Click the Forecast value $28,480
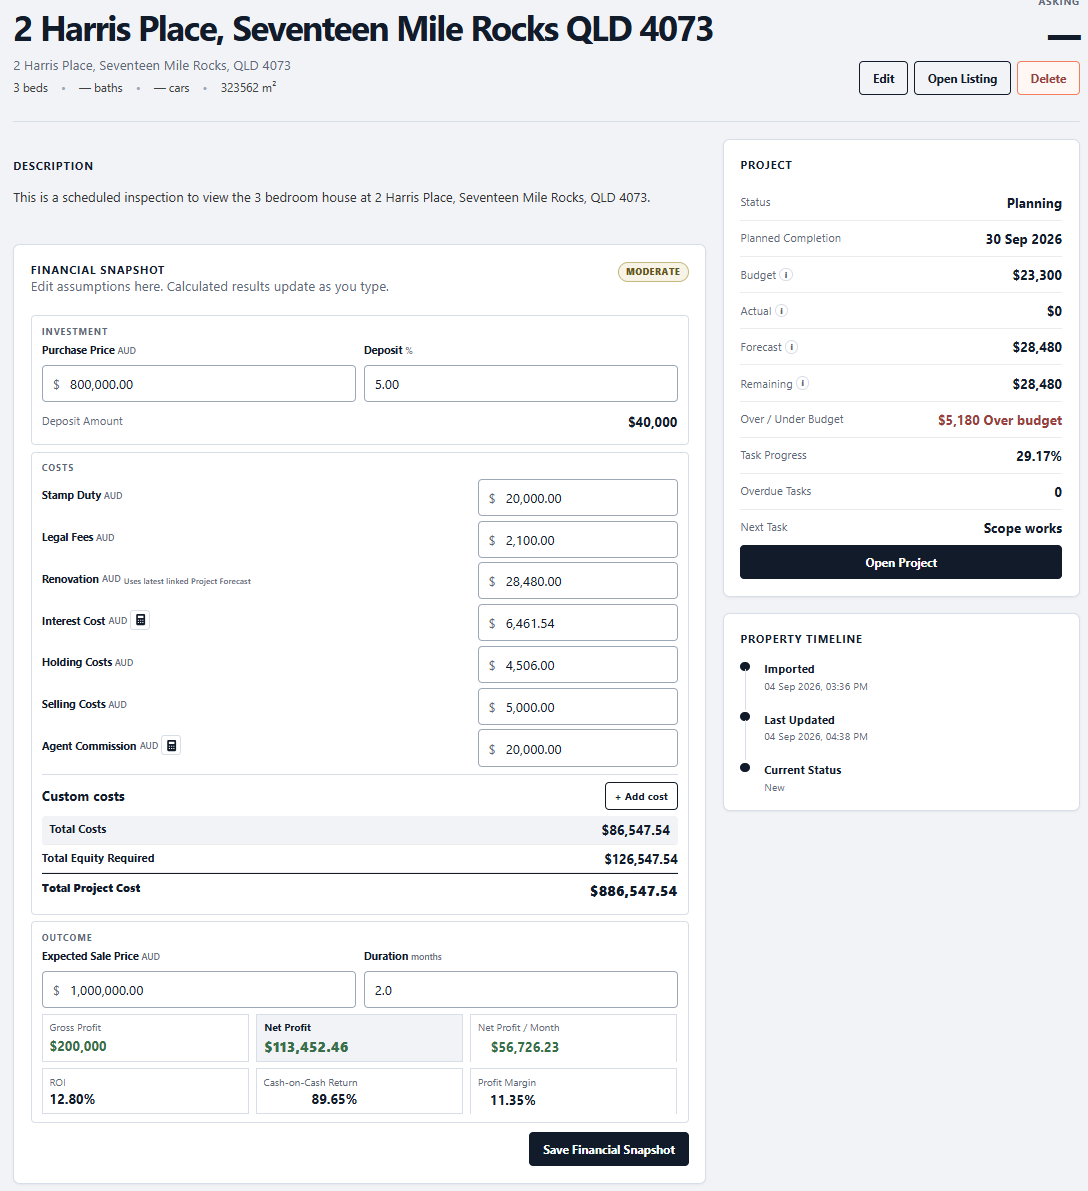 [1037, 347]
